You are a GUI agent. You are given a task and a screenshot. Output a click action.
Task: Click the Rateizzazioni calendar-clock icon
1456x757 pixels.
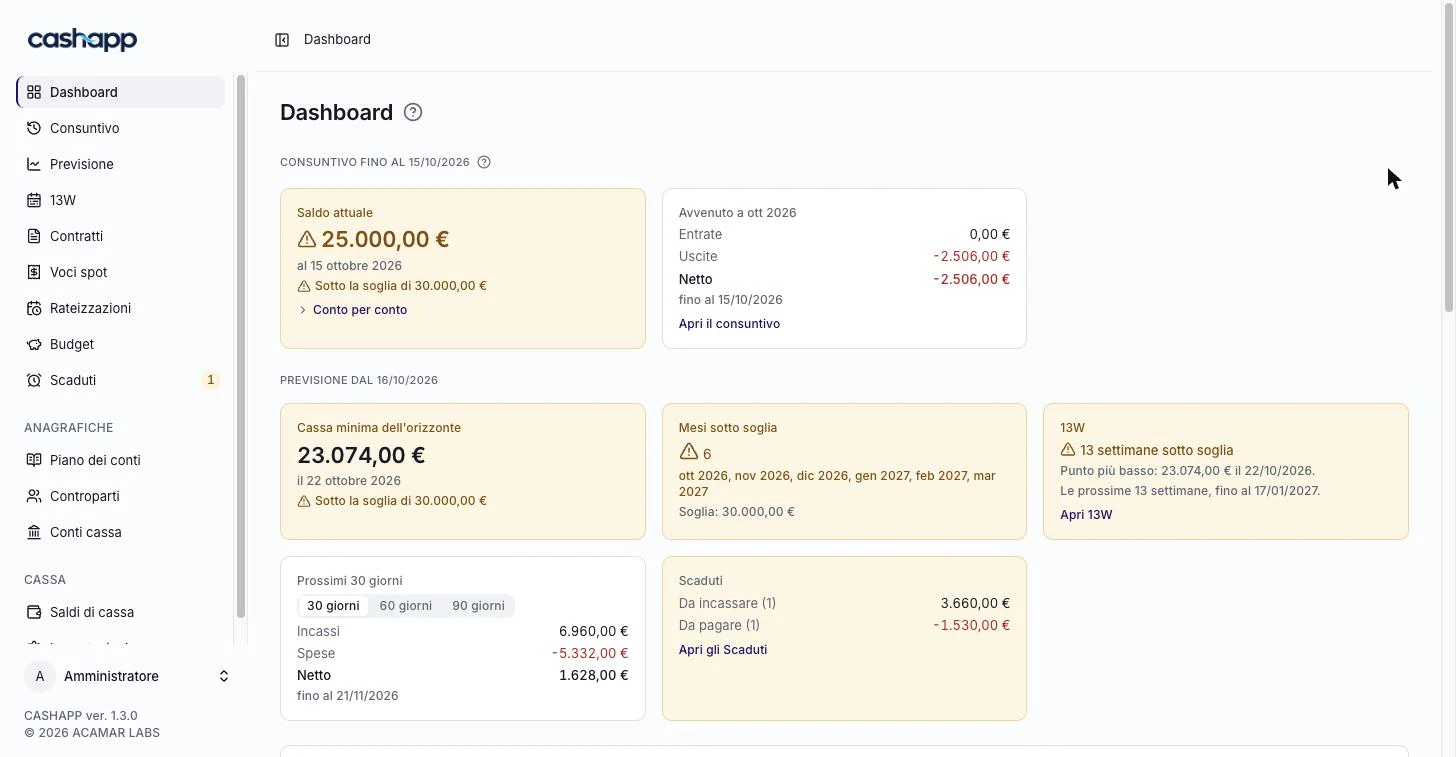pos(34,308)
